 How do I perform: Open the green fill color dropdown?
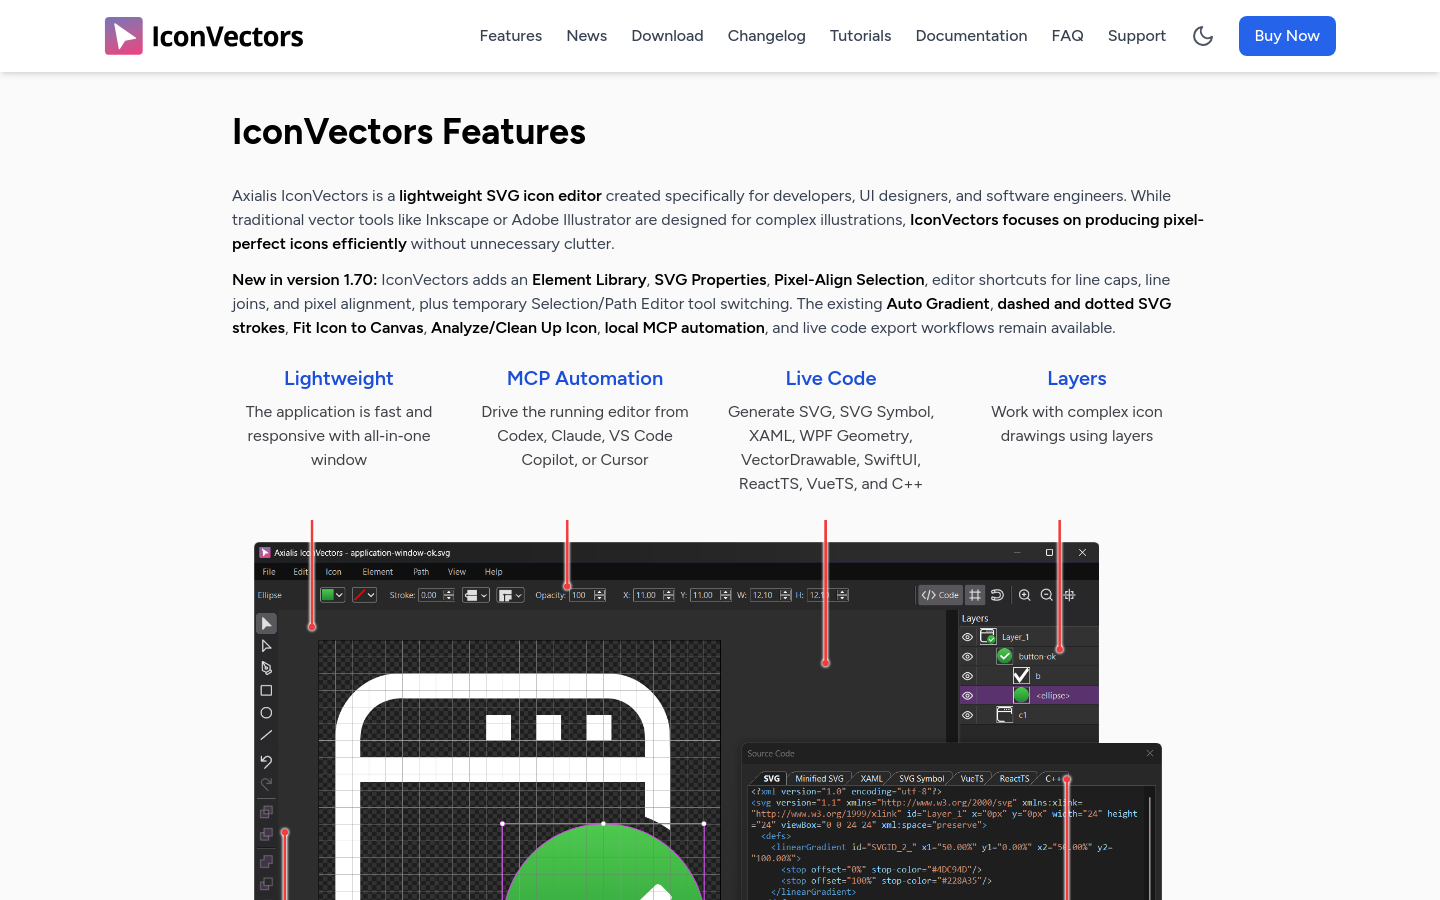(x=340, y=595)
